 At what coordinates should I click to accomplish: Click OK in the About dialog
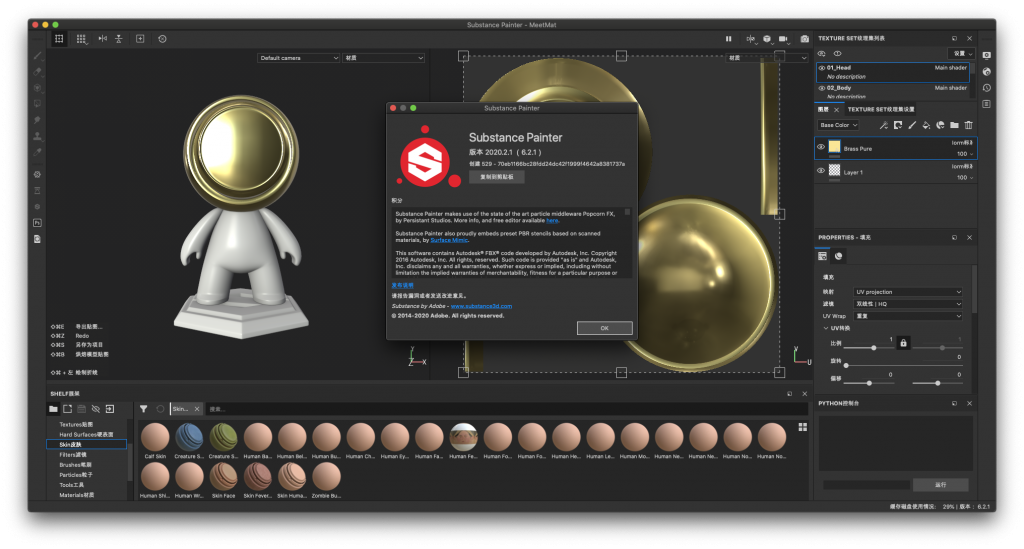(x=605, y=328)
